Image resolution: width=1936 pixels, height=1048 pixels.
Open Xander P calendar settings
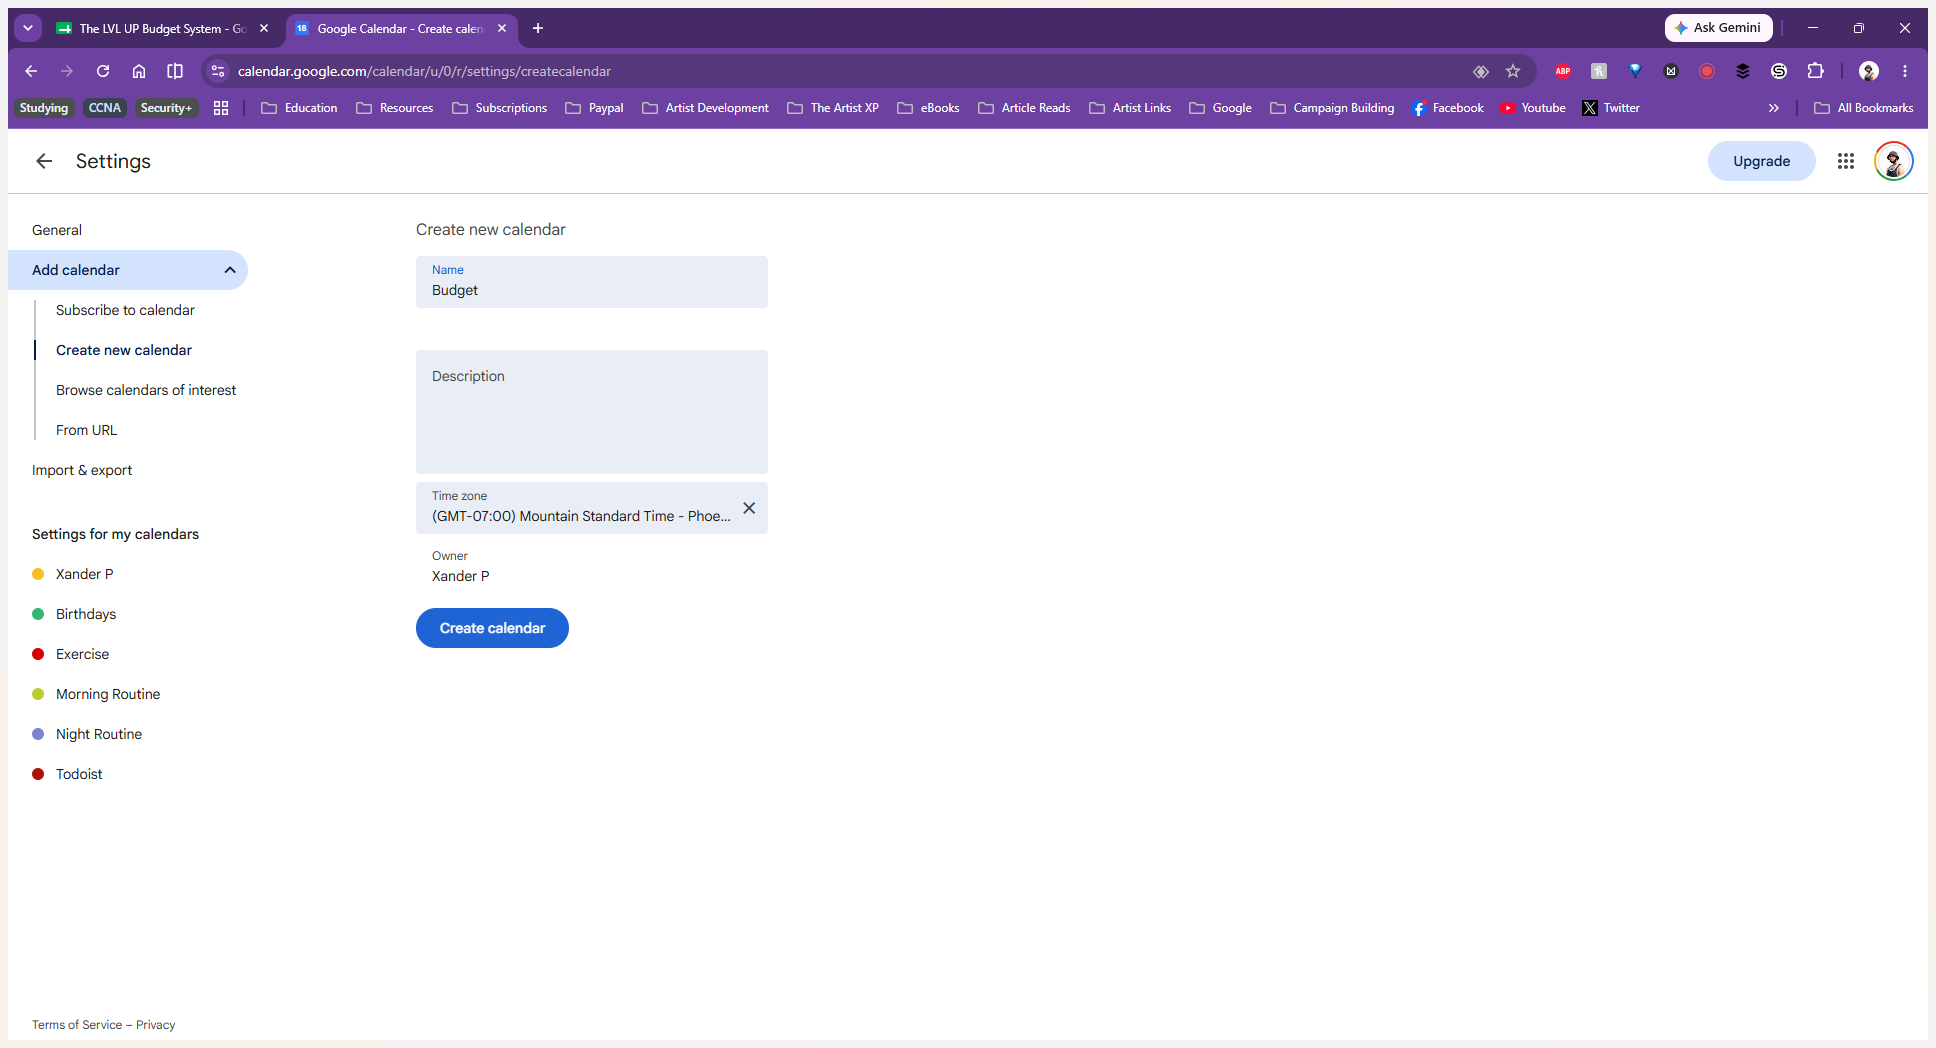click(84, 574)
